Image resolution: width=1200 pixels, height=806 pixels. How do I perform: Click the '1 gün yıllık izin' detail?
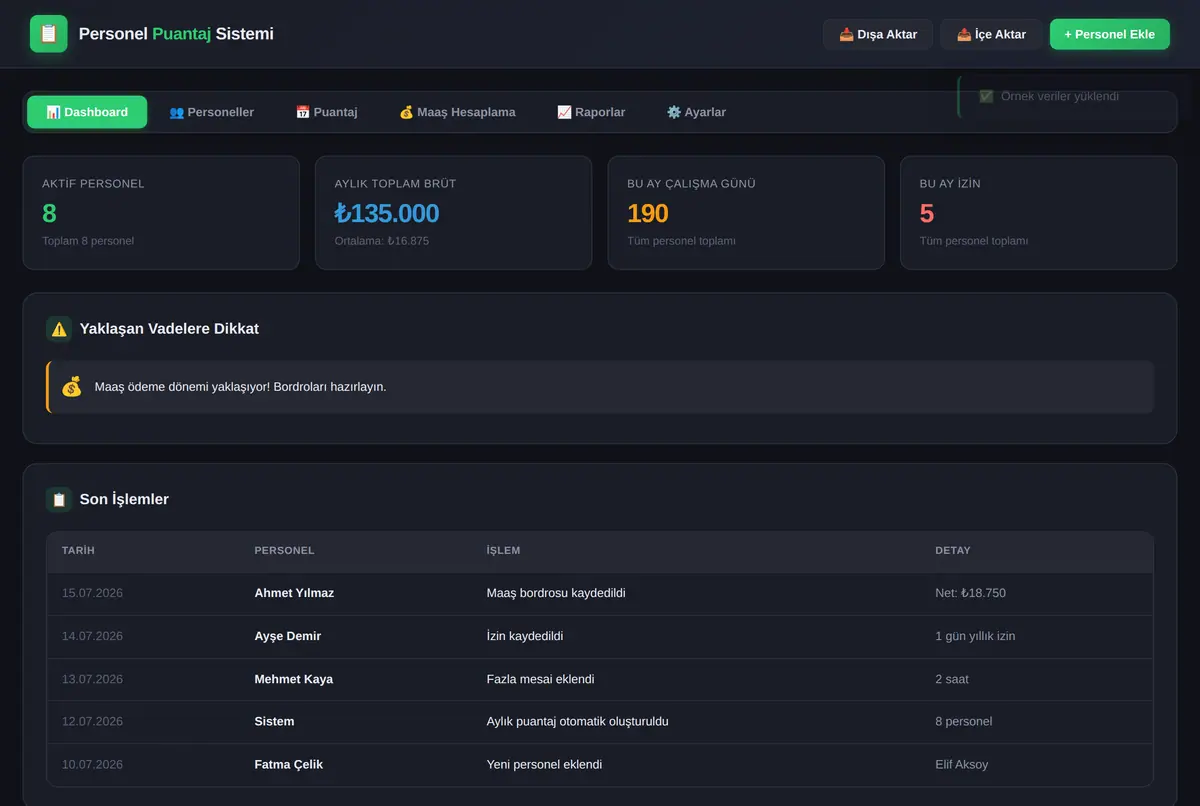[x=975, y=636]
